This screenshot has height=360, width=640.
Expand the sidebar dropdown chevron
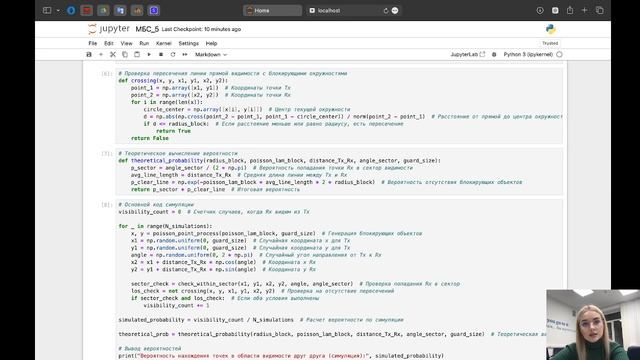[x=58, y=11]
